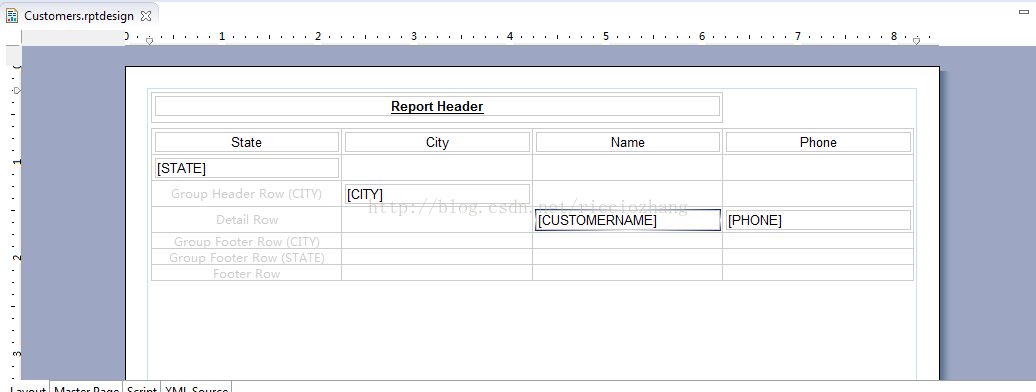The height and width of the screenshot is (392, 1036).
Task: Select the [CUSTOMERNAME] data element
Action: pos(628,220)
